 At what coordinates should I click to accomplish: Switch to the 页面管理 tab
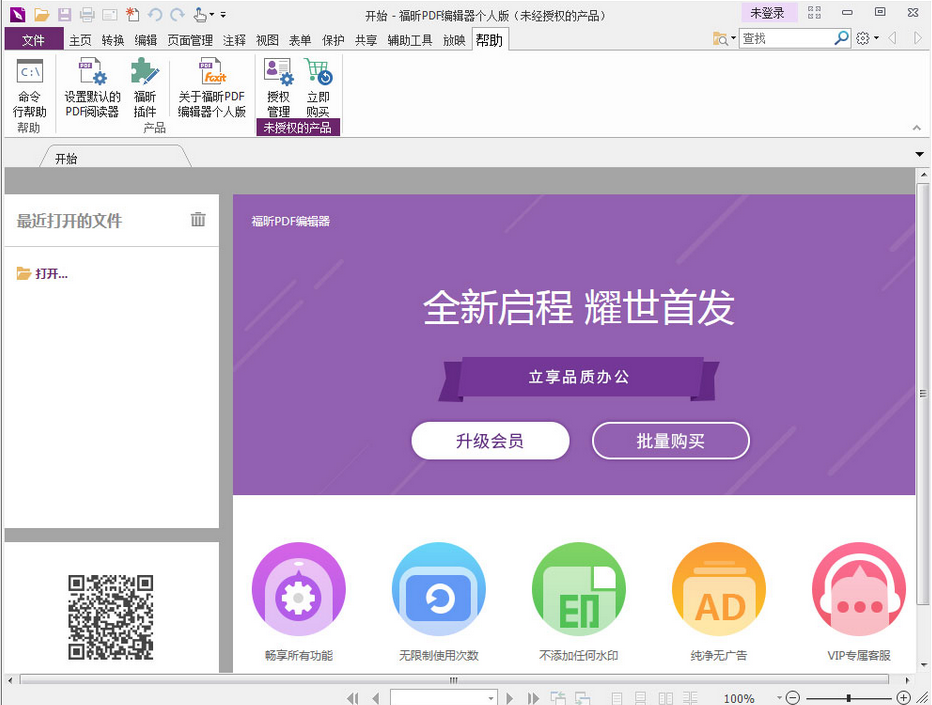[190, 40]
